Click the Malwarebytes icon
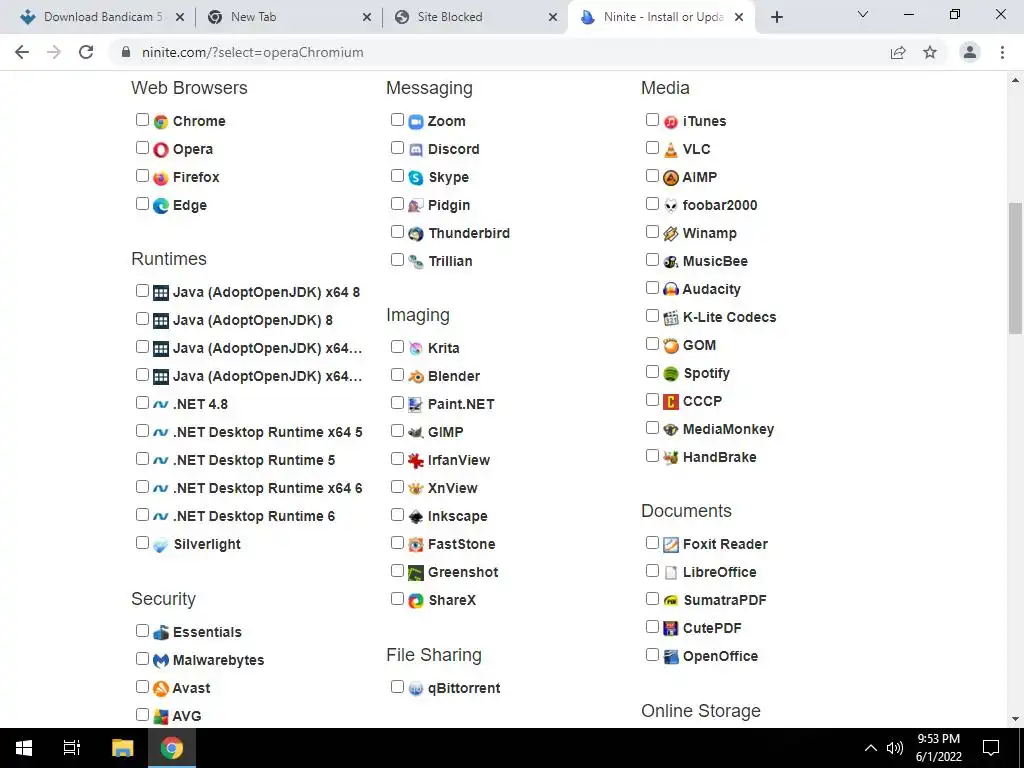1024x768 pixels. tap(161, 661)
